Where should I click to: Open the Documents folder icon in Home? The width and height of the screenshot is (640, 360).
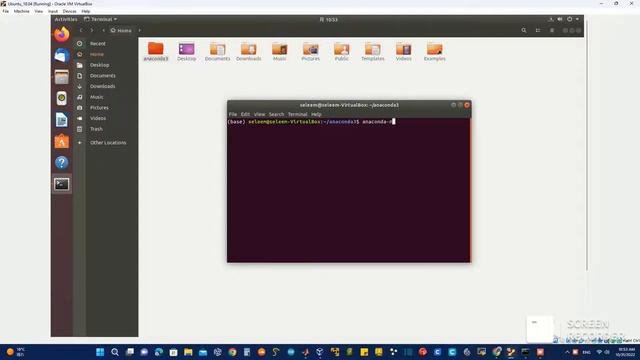(x=218, y=52)
